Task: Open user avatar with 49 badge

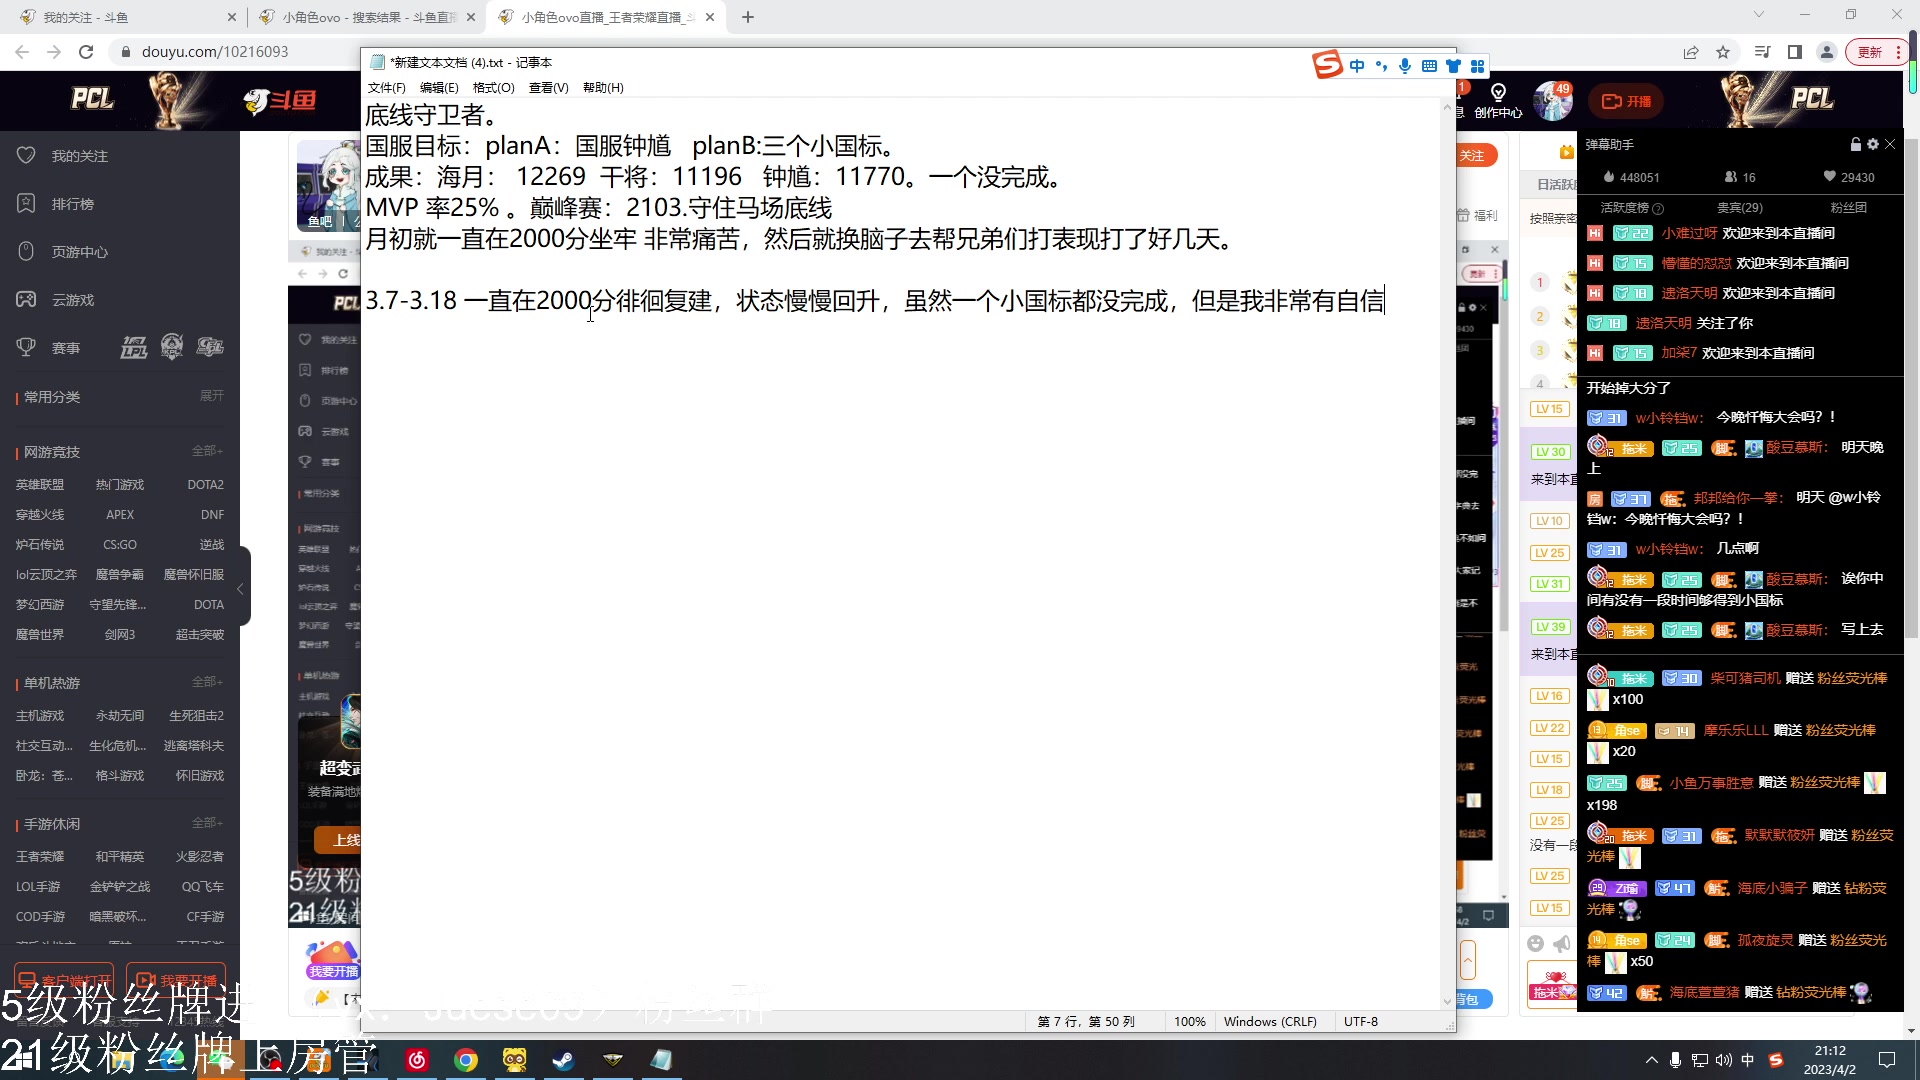Action: tap(1553, 100)
